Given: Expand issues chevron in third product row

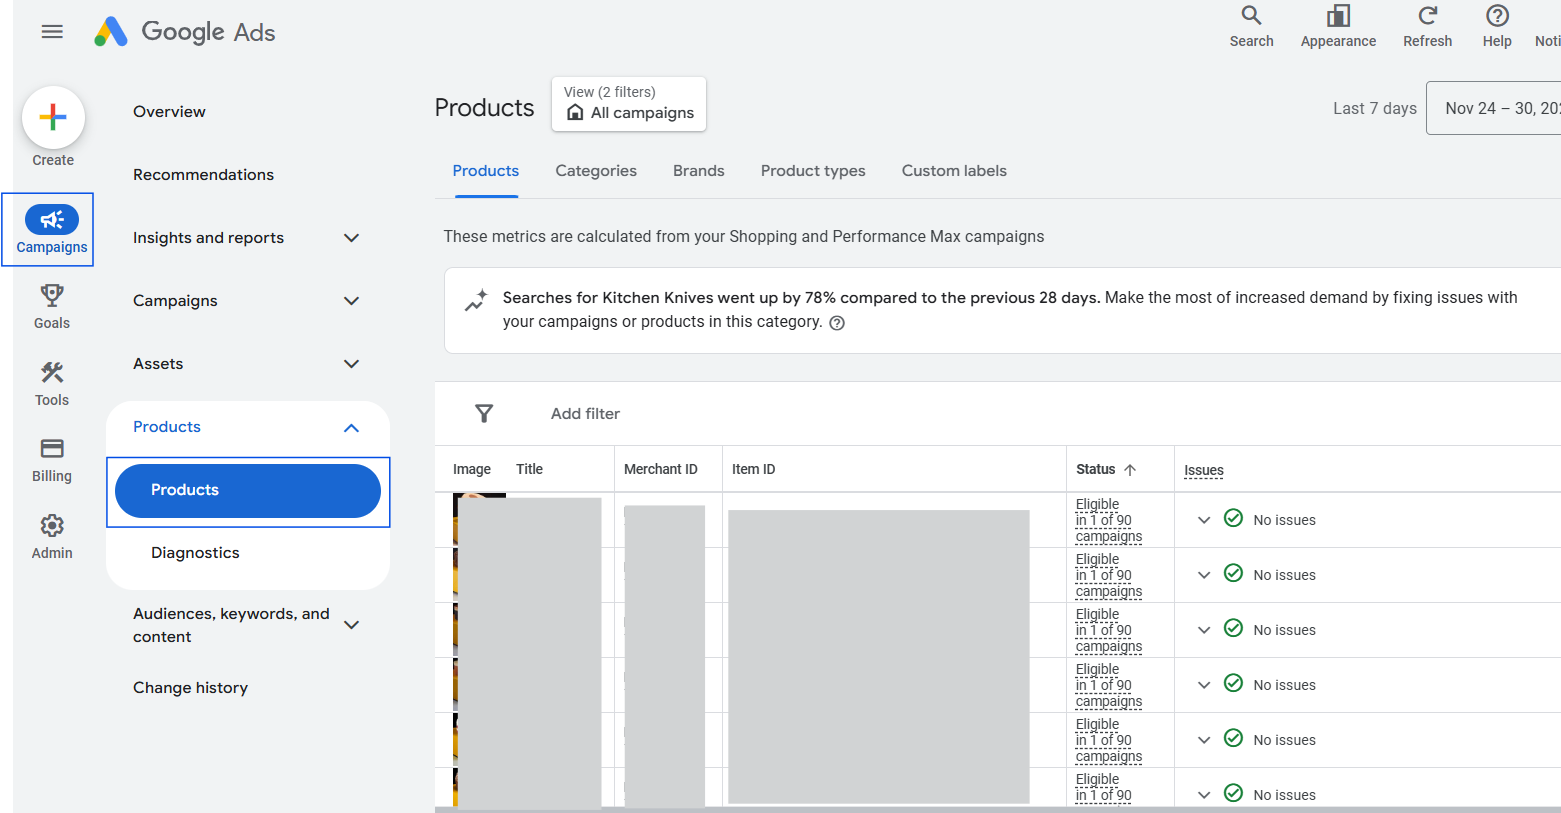Looking at the screenshot, I should tap(1204, 630).
